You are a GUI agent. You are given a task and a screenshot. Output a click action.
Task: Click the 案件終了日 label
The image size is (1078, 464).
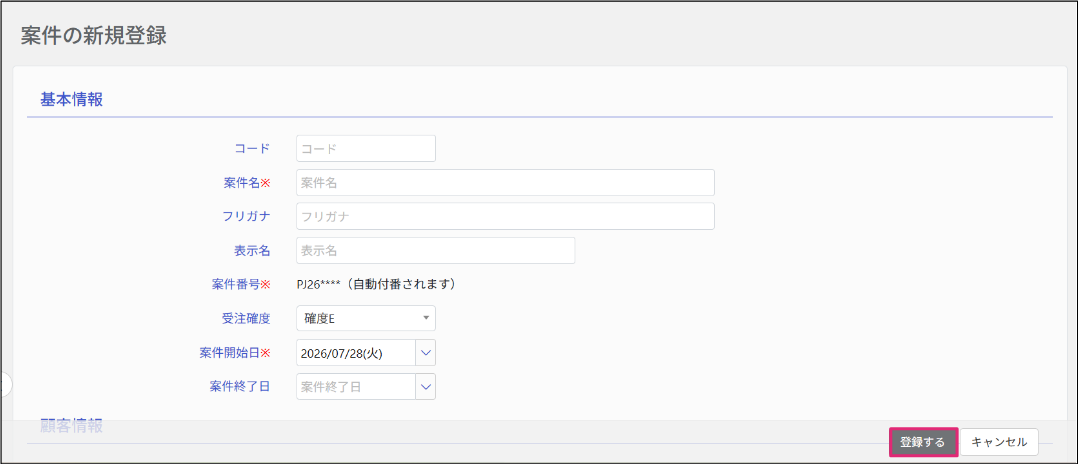pos(240,386)
